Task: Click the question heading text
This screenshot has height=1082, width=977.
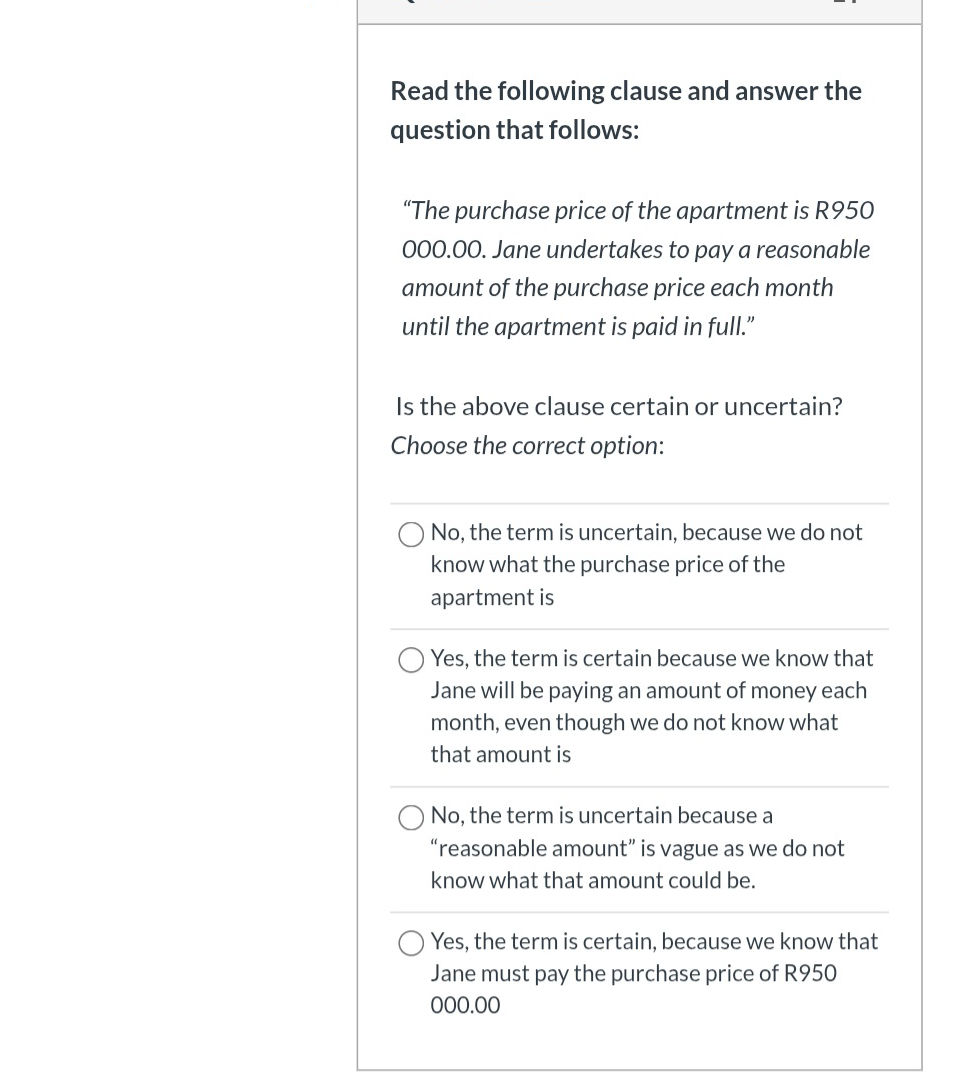Action: pos(626,109)
